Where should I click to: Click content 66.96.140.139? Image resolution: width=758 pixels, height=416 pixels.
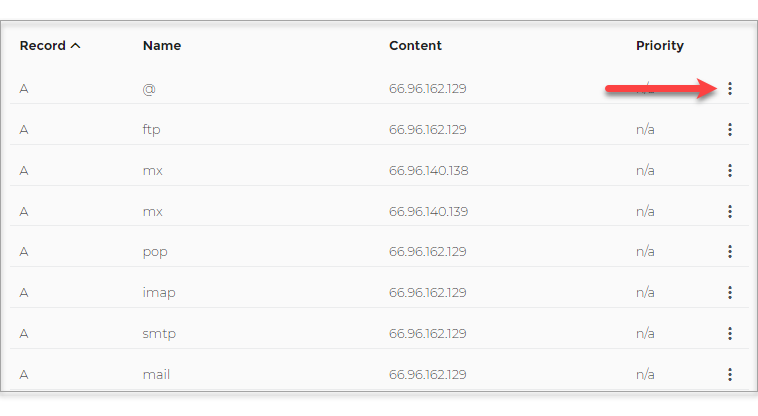point(429,211)
